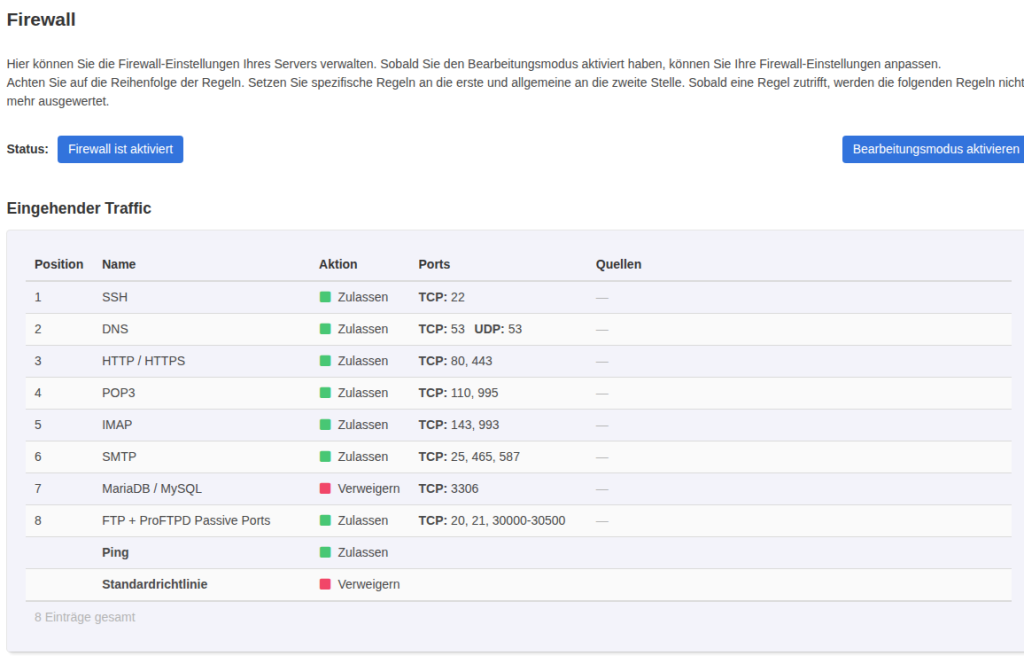Click the red square in Standardrichtlinie row
1024x656 pixels.
tap(325, 584)
